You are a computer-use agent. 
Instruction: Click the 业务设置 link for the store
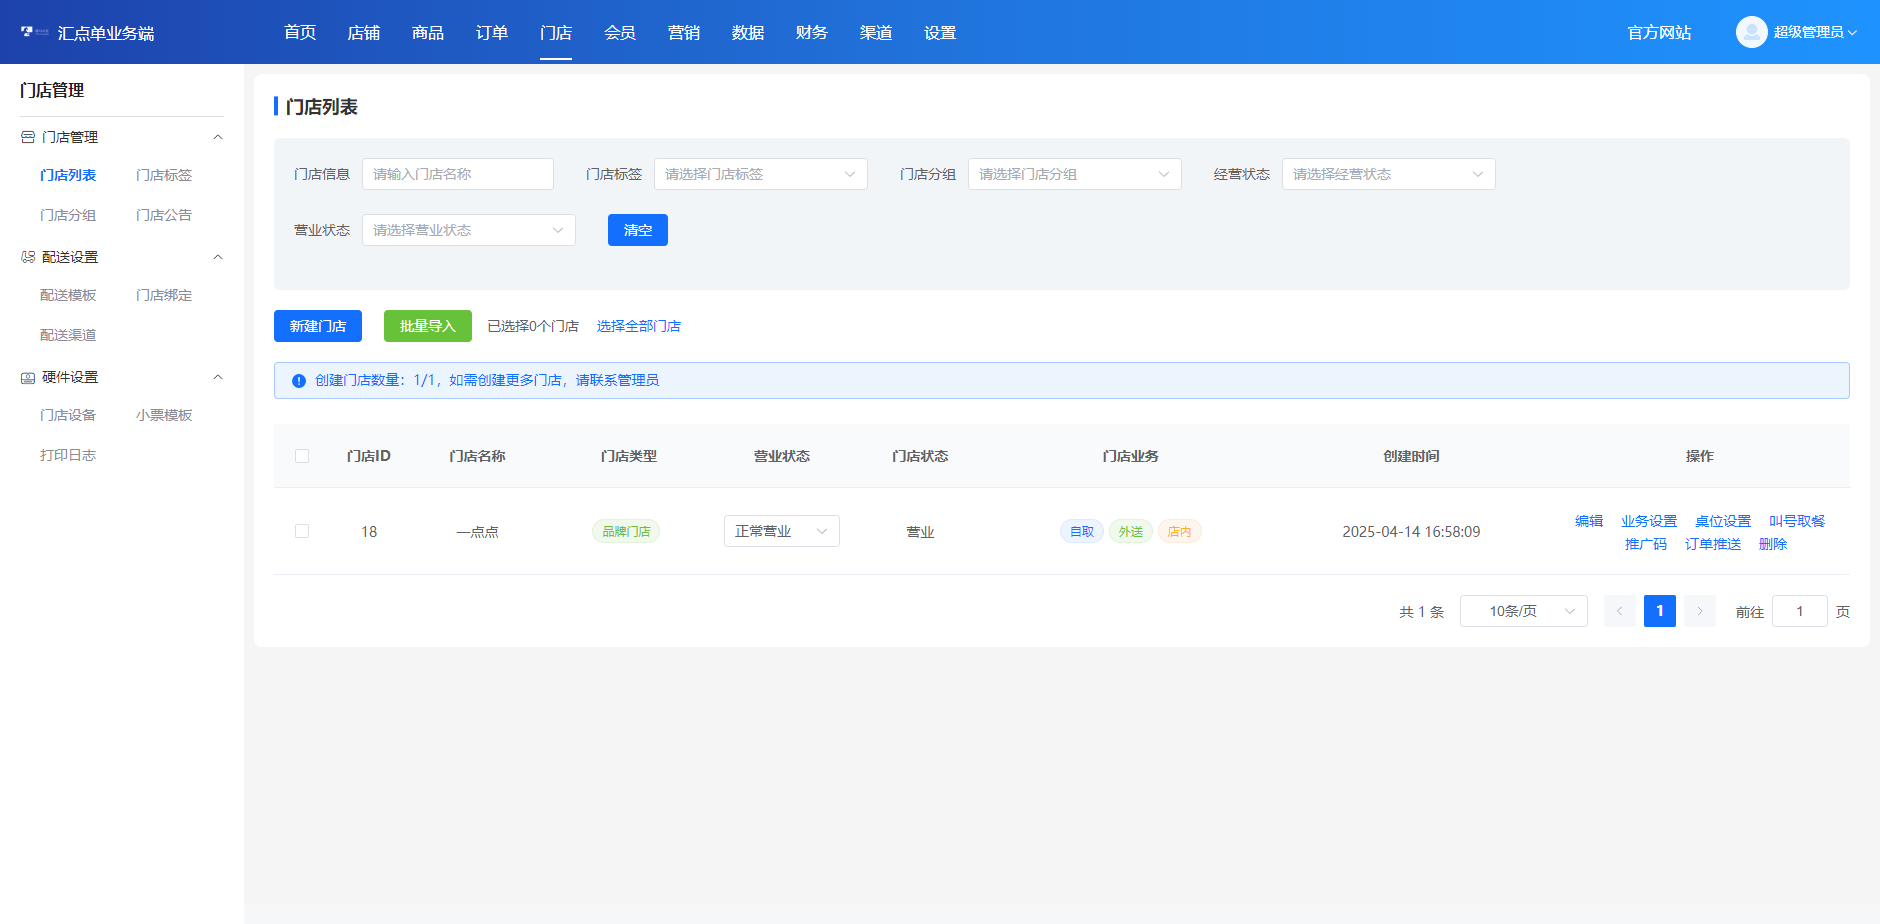tap(1648, 521)
